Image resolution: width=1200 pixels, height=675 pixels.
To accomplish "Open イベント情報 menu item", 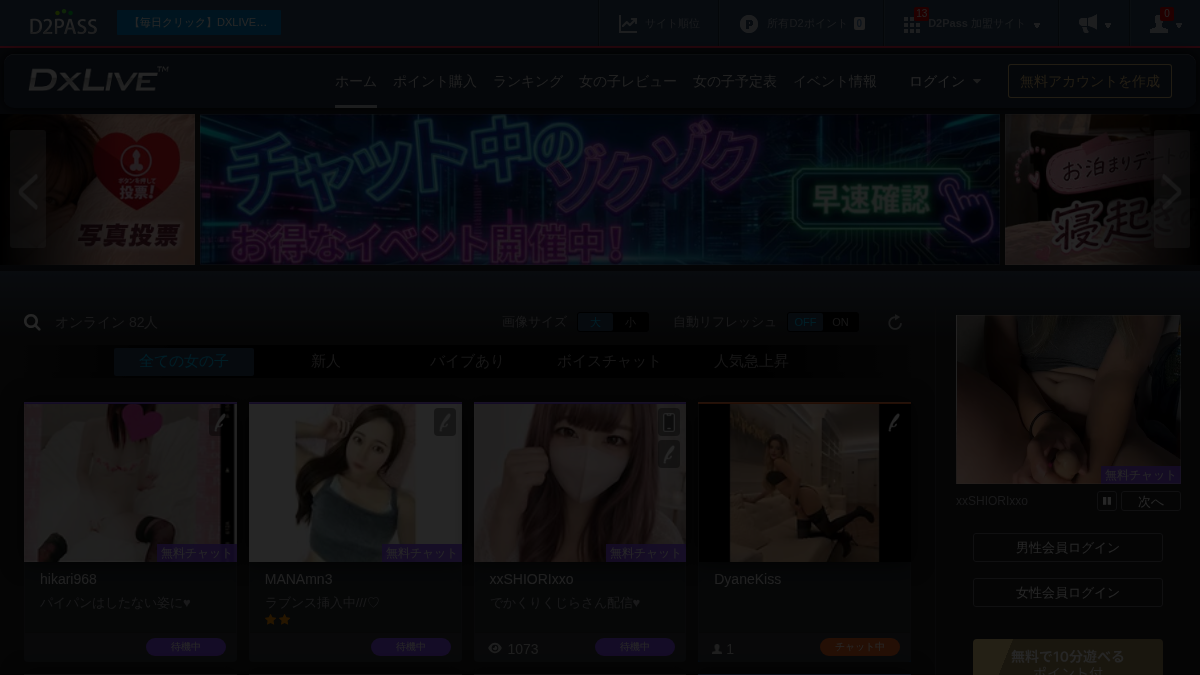I will point(835,81).
